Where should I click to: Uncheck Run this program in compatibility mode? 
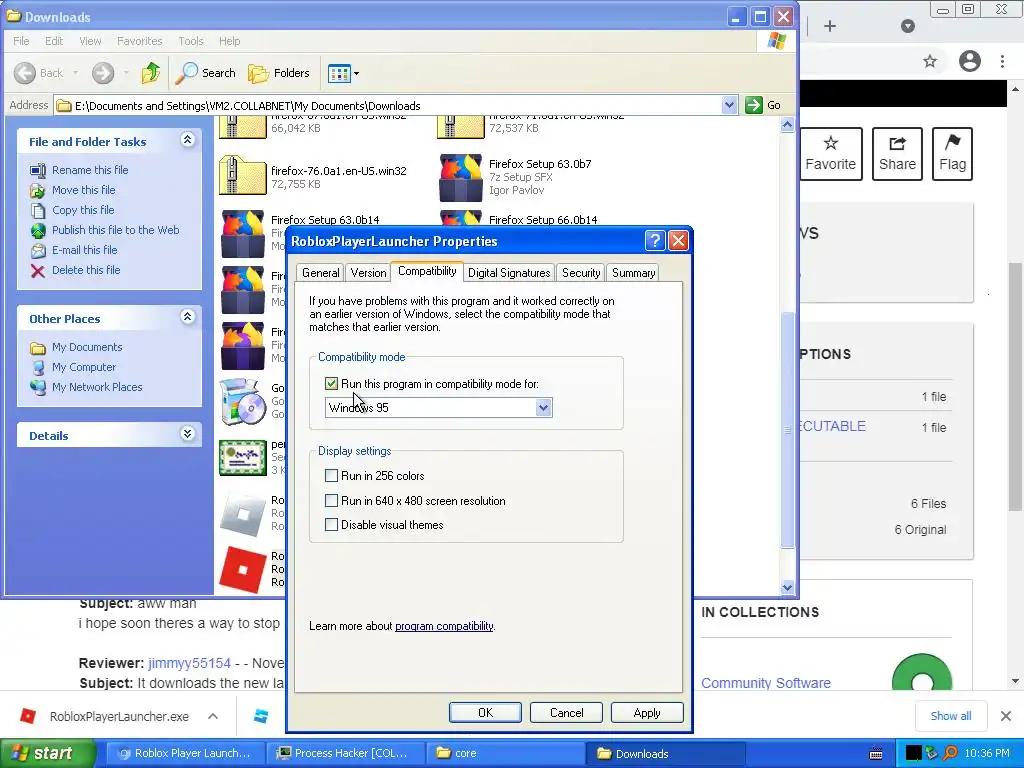coord(331,384)
